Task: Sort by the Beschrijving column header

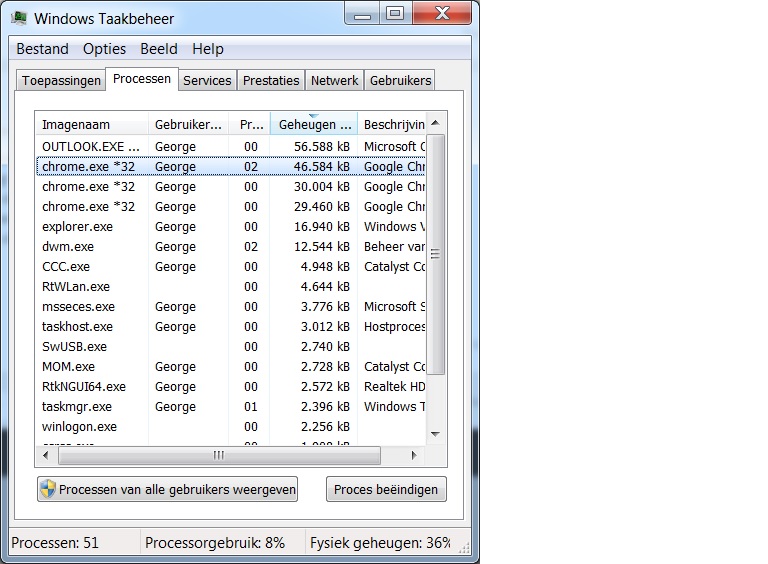Action: (392, 124)
